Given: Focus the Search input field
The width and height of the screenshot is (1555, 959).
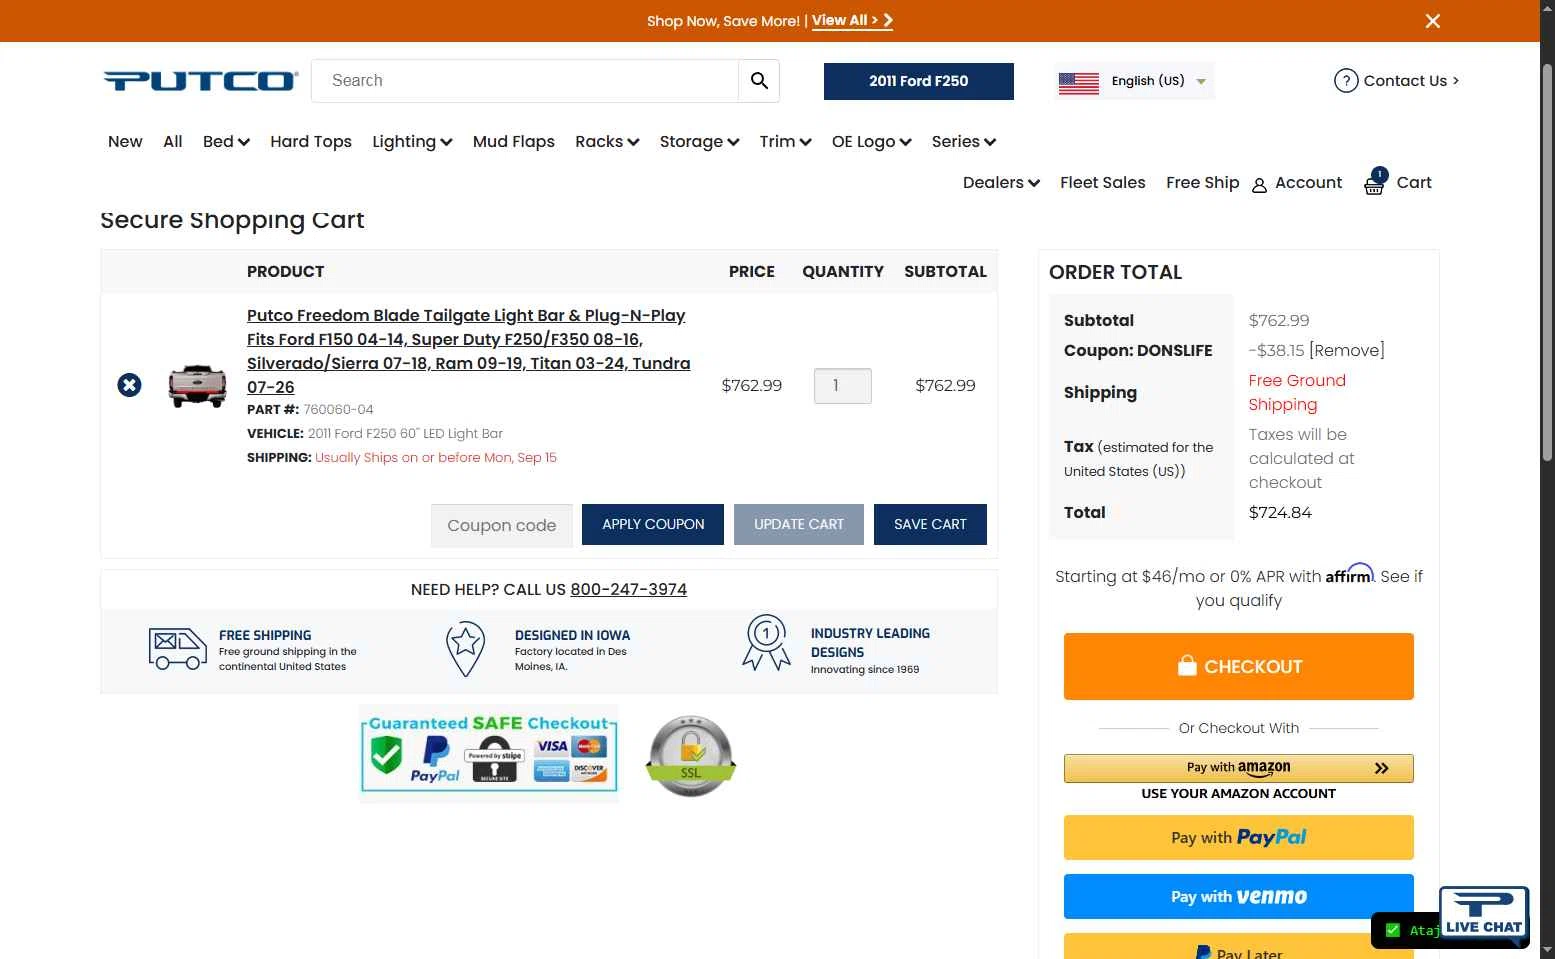Looking at the screenshot, I should [525, 81].
